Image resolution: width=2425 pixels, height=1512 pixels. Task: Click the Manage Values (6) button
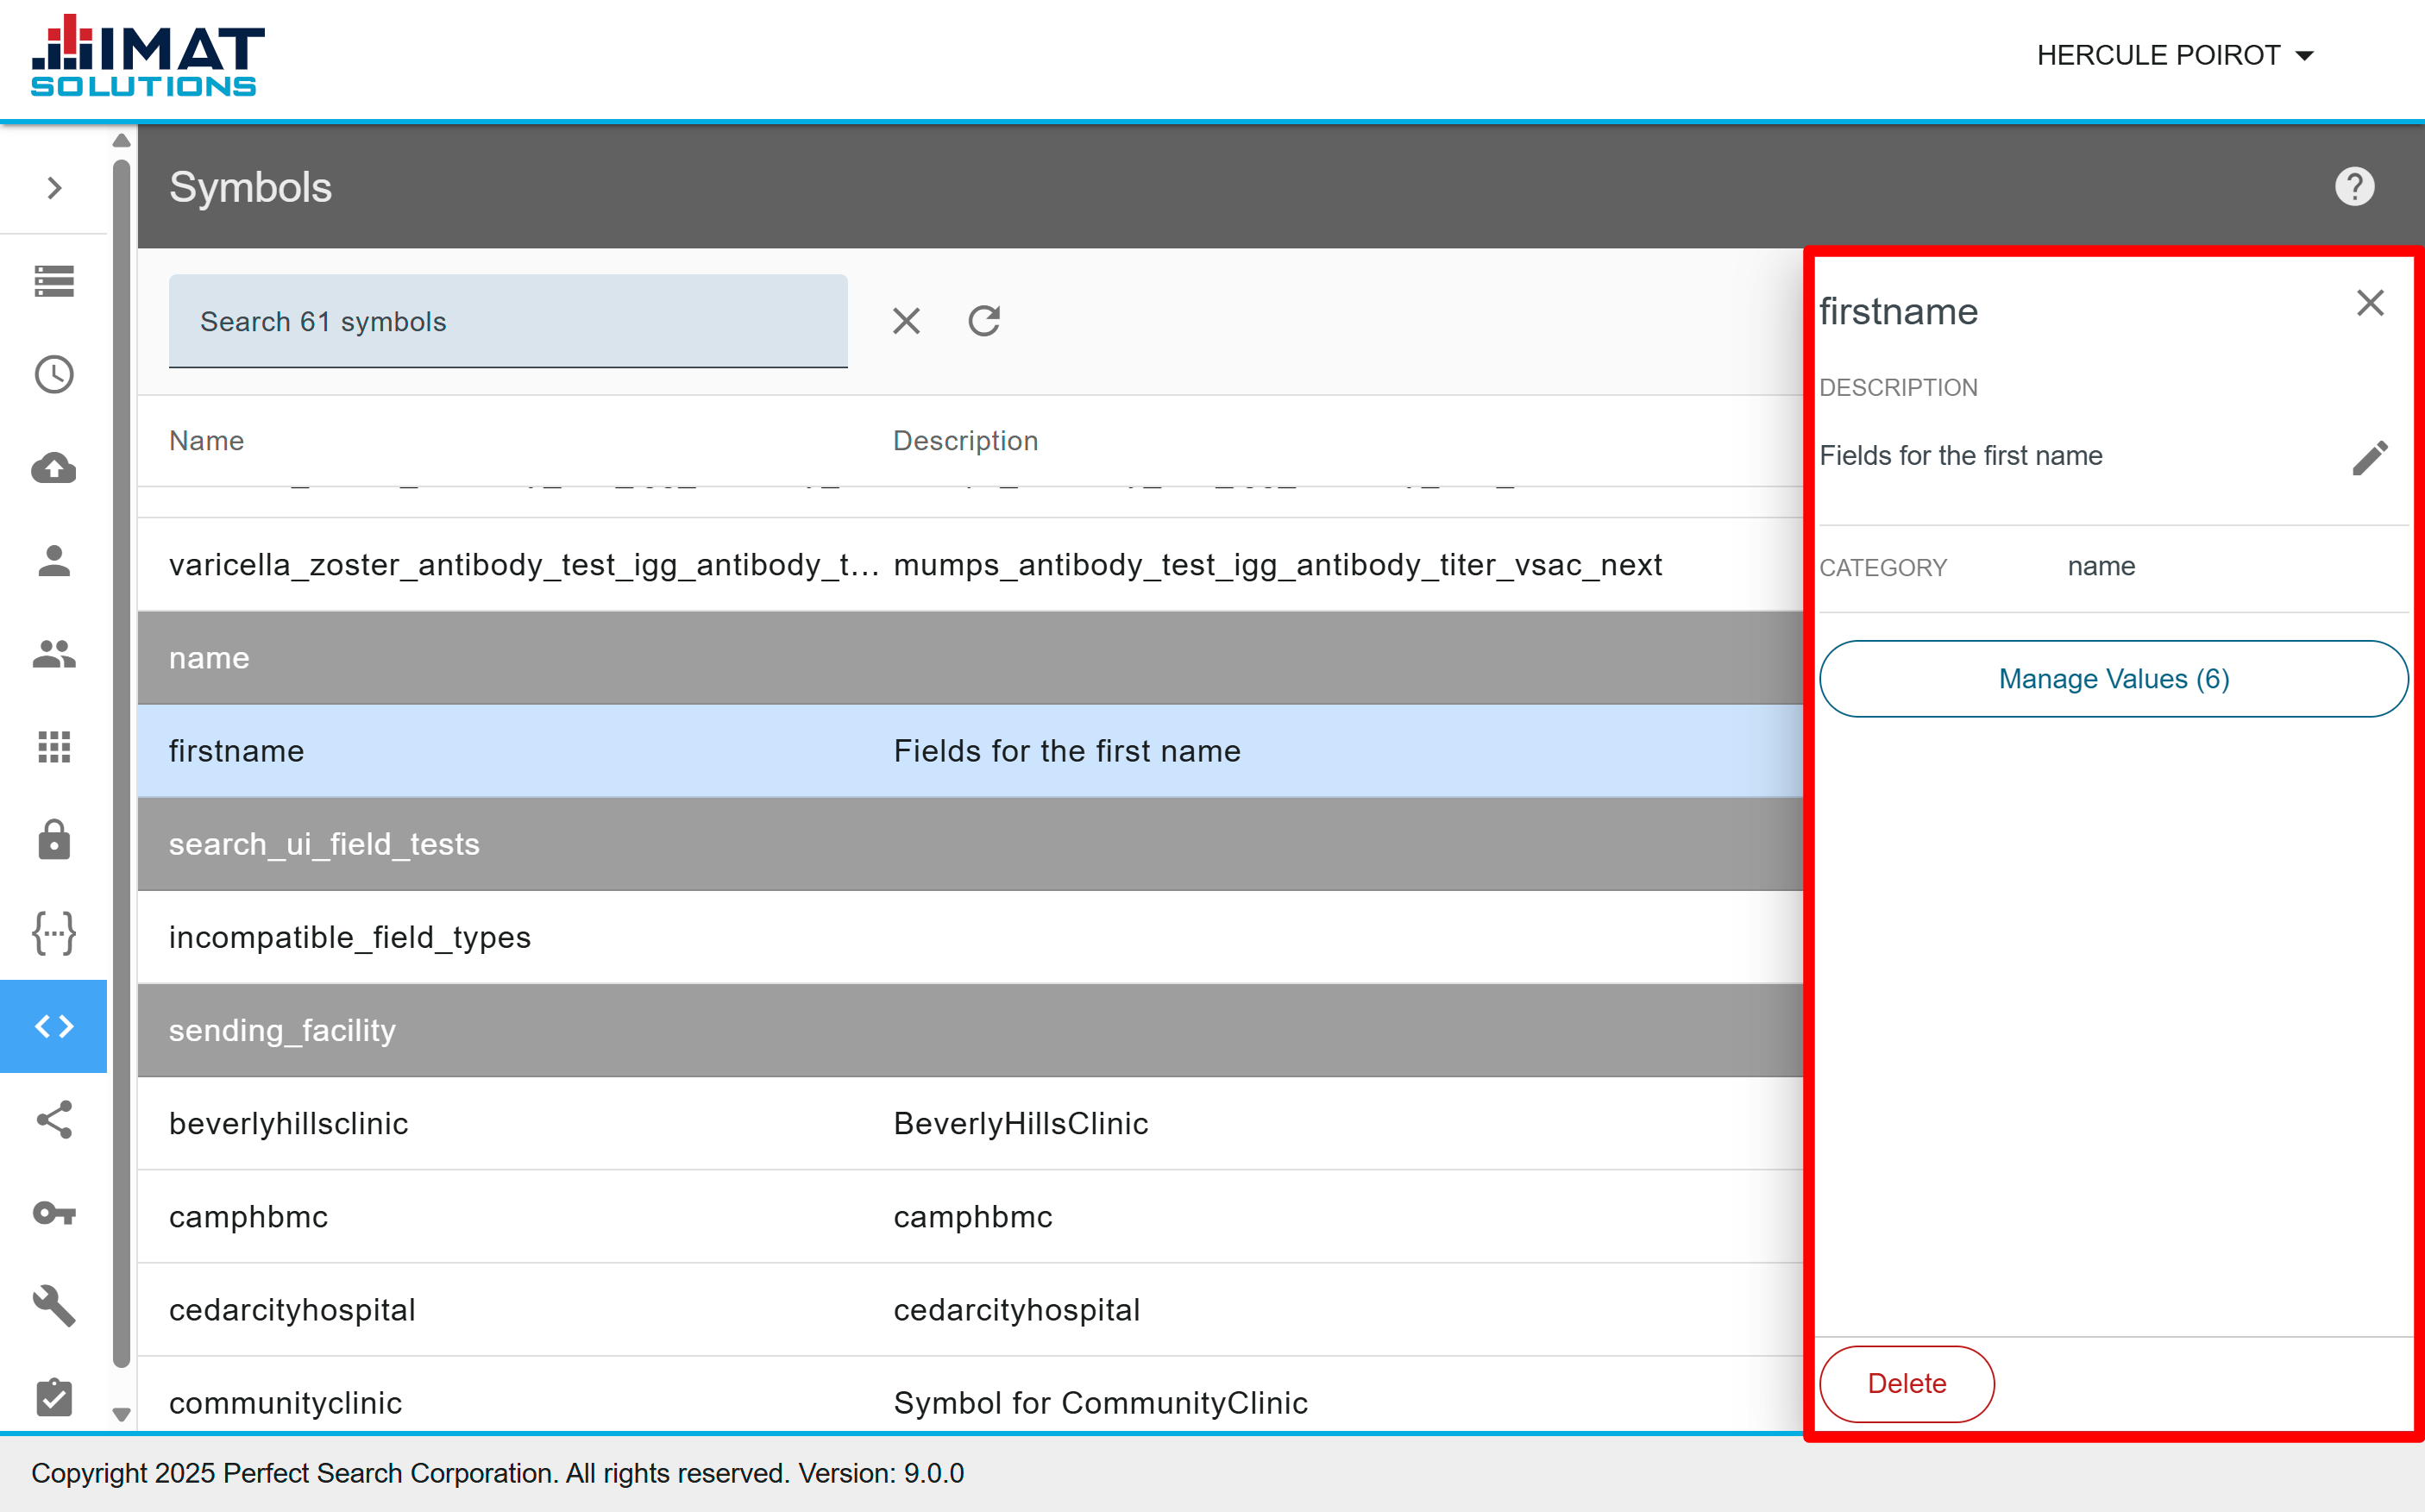point(2113,679)
